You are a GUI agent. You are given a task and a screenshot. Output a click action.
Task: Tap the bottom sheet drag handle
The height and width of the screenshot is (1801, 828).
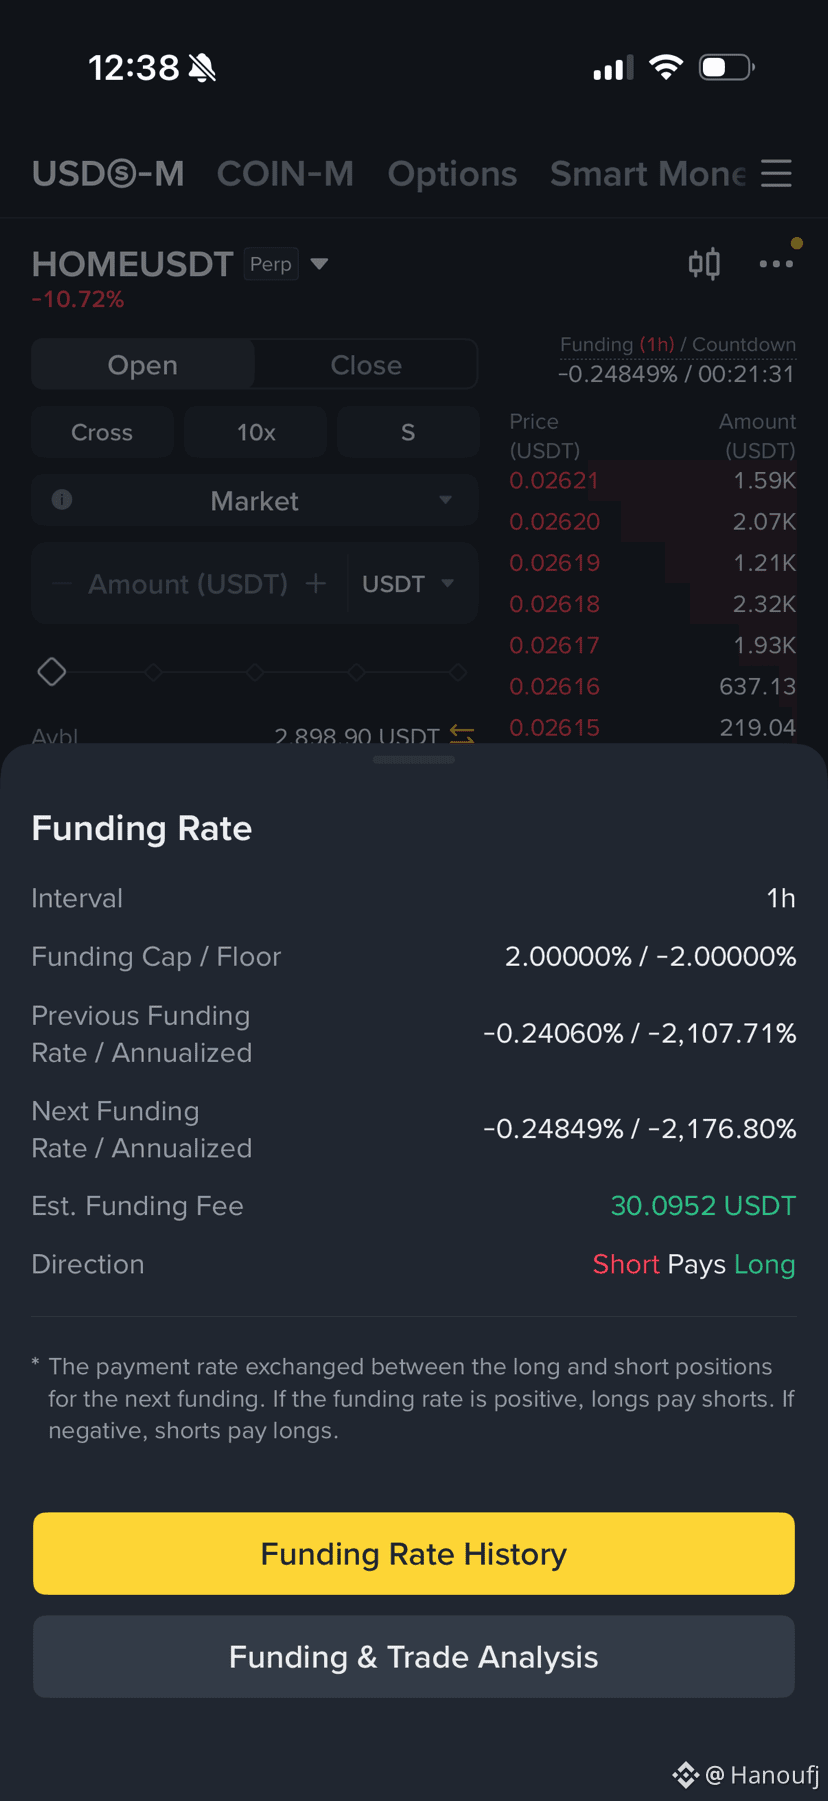(x=414, y=760)
